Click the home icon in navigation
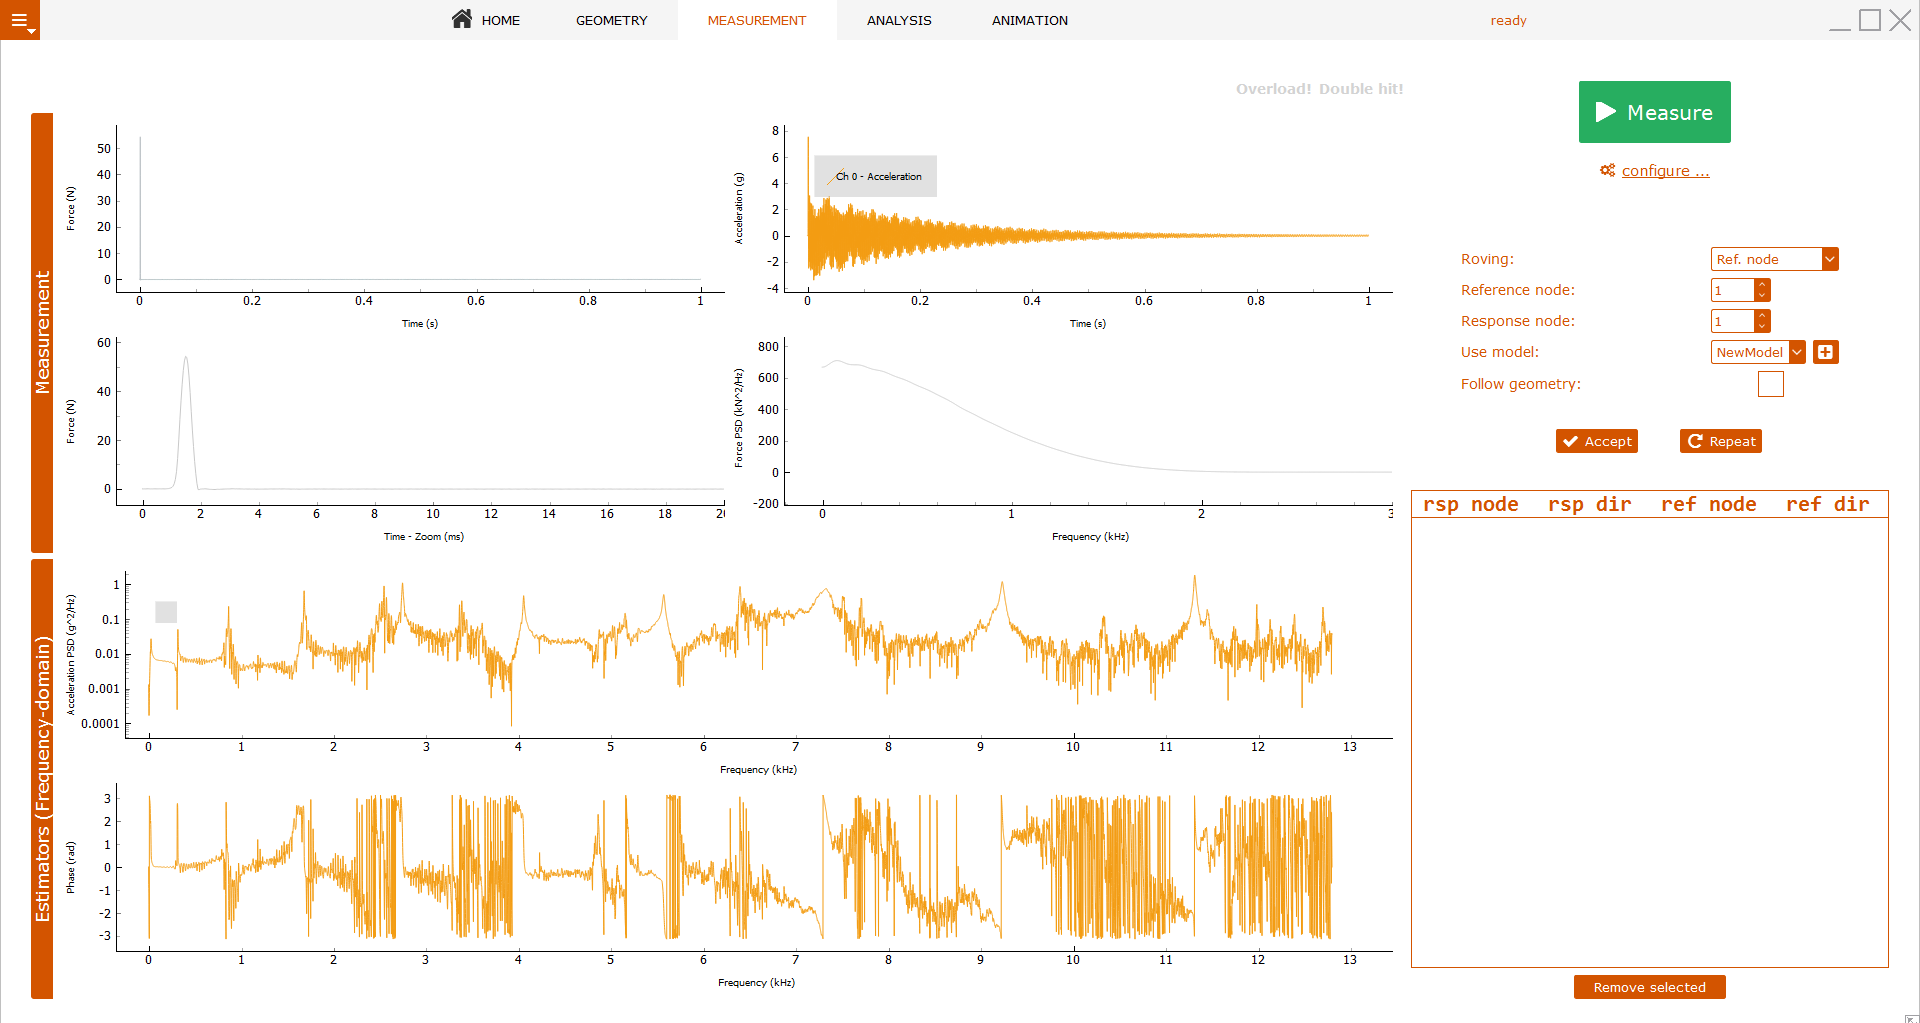This screenshot has height=1023, width=1920. pos(462,19)
